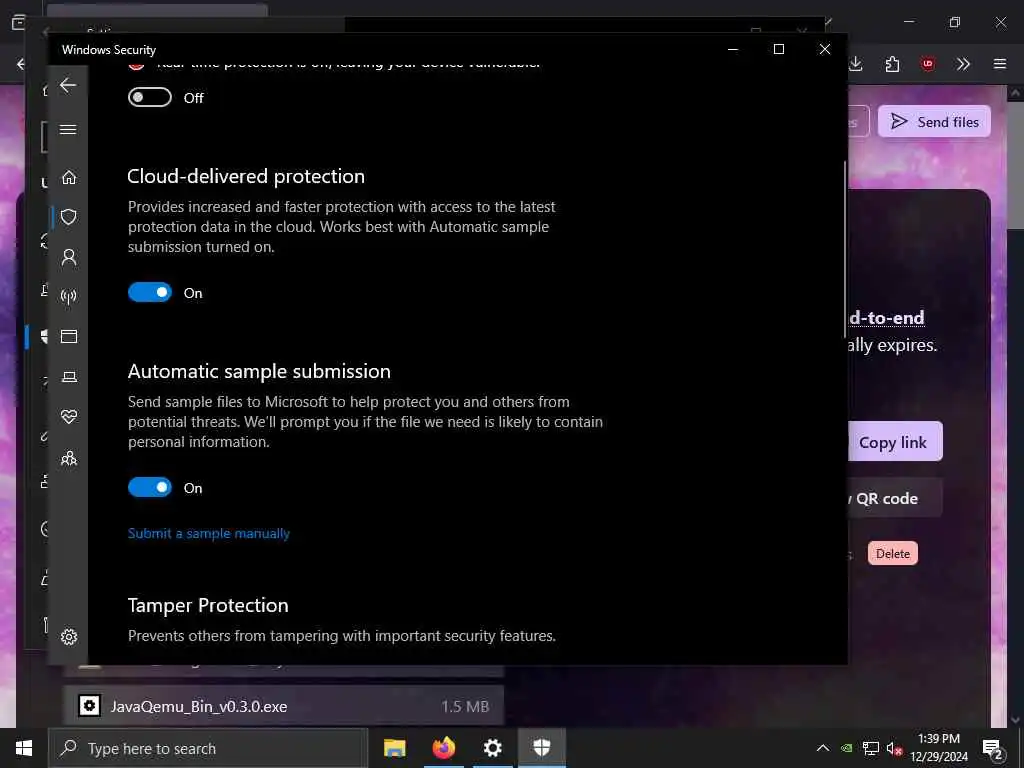1024x768 pixels.
Task: Show hidden system tray icons
Action: [823, 748]
